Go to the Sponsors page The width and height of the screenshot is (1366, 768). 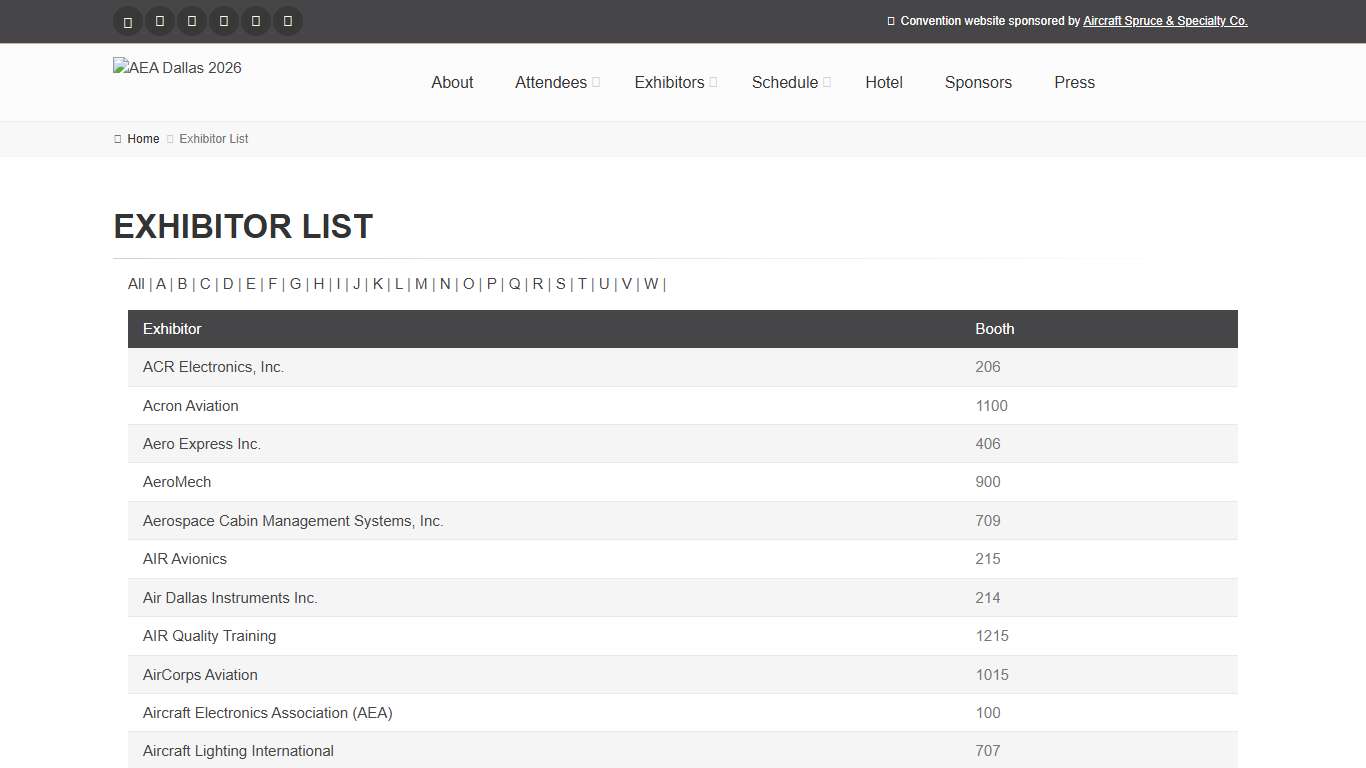coord(978,82)
